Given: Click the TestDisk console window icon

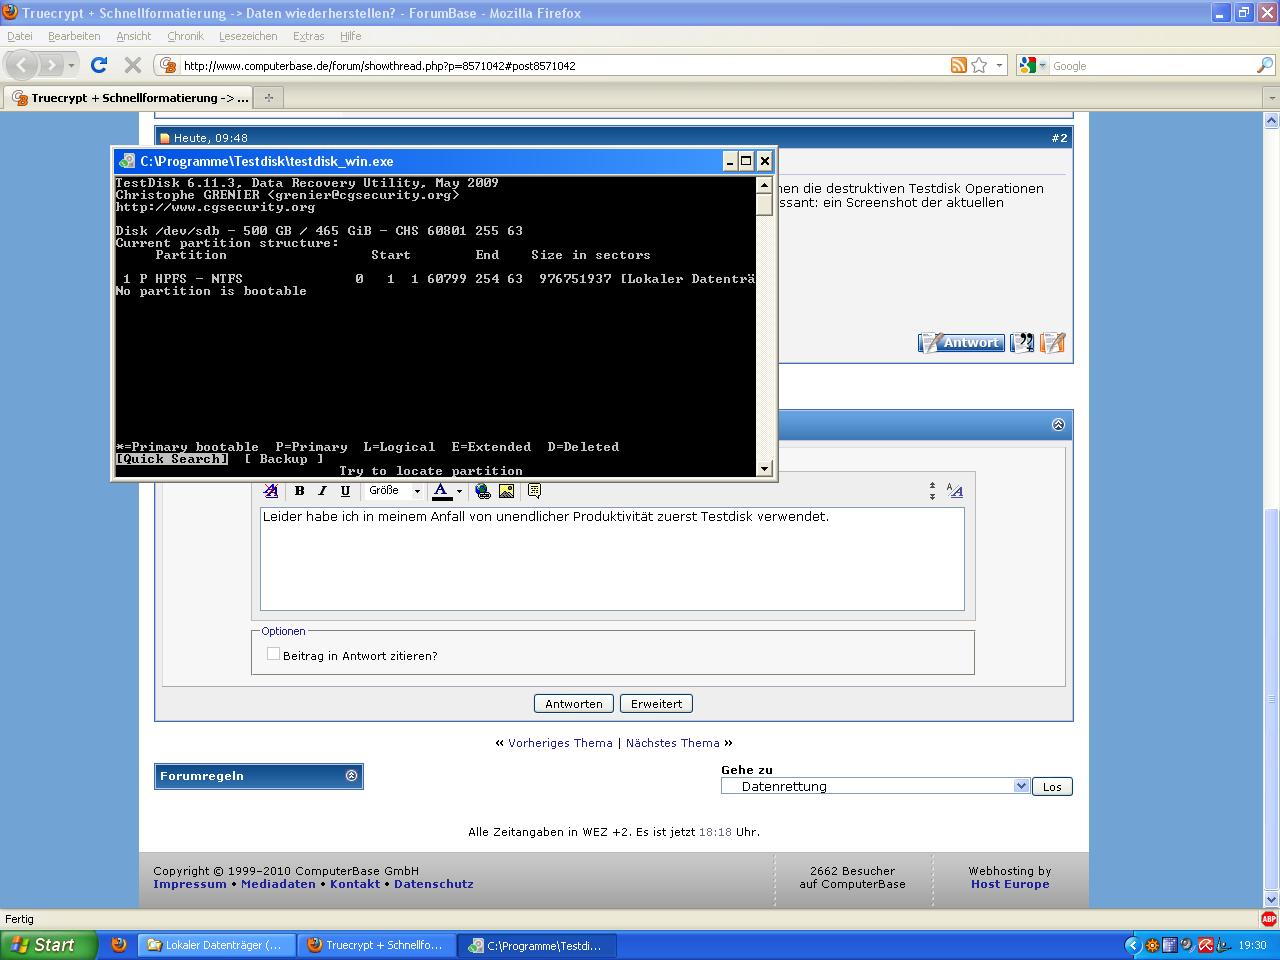Looking at the screenshot, I should point(126,161).
